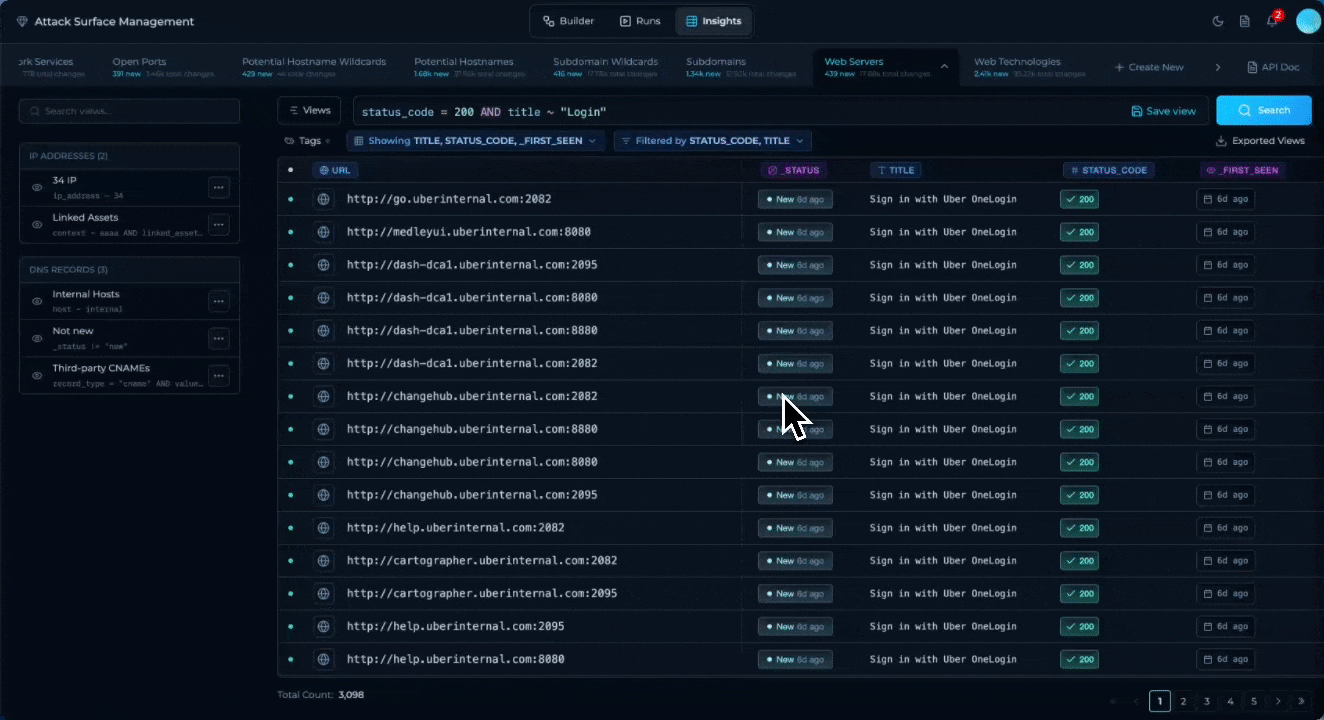Open options menu for 34 IP view
This screenshot has height=720, width=1324.
click(x=219, y=187)
